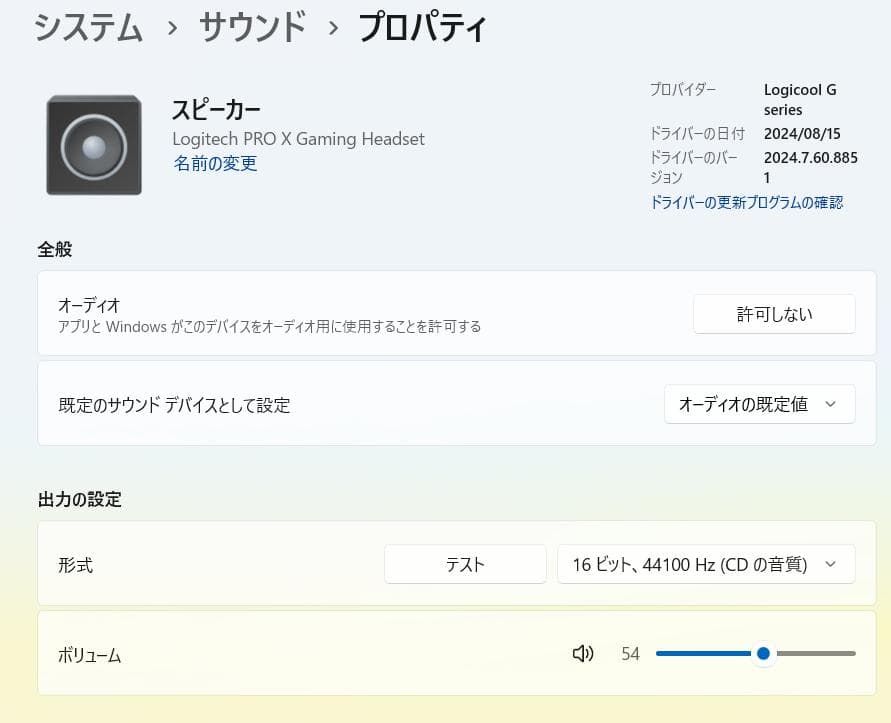Click the 既定のサウンド デバイスとして設定 label
The height and width of the screenshot is (723, 891).
(x=174, y=405)
